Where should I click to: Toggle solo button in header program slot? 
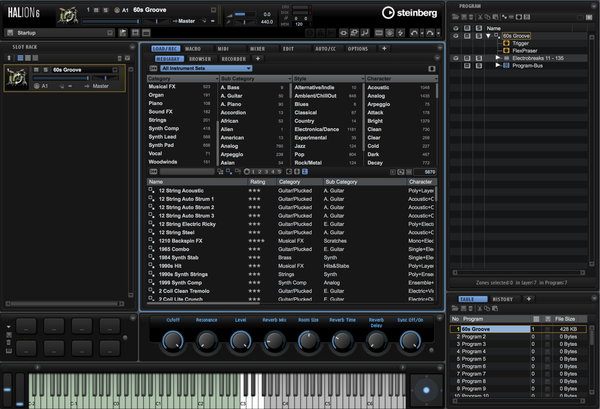click(106, 10)
